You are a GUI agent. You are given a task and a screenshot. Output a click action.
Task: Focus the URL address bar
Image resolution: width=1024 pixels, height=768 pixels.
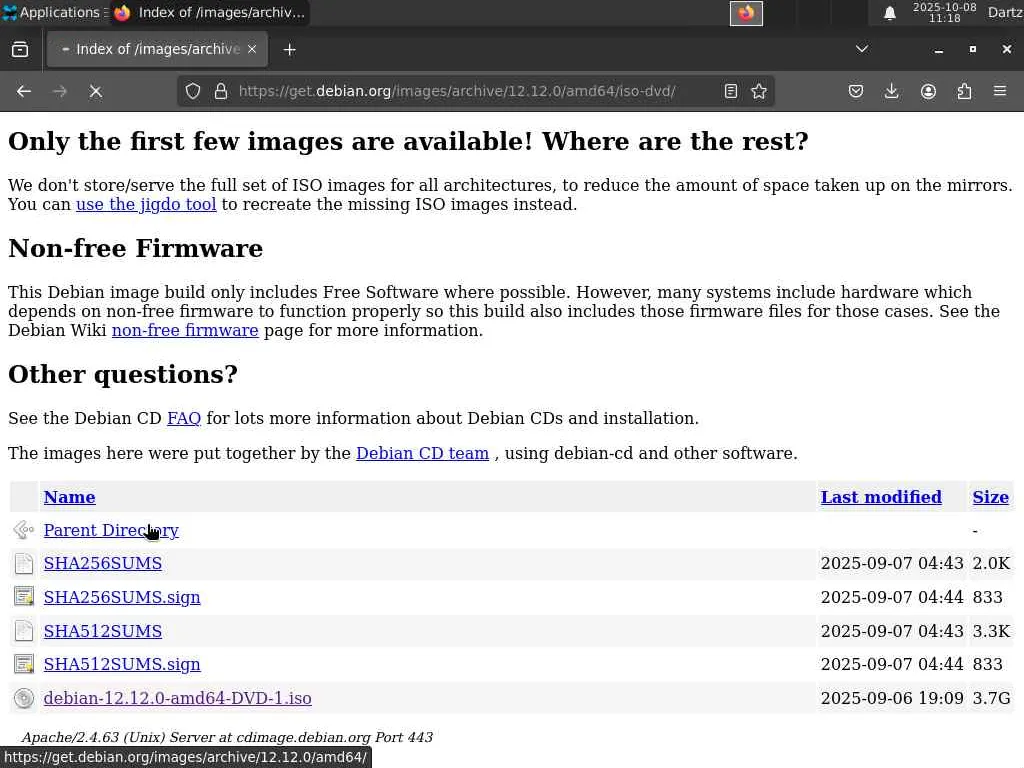pos(457,91)
